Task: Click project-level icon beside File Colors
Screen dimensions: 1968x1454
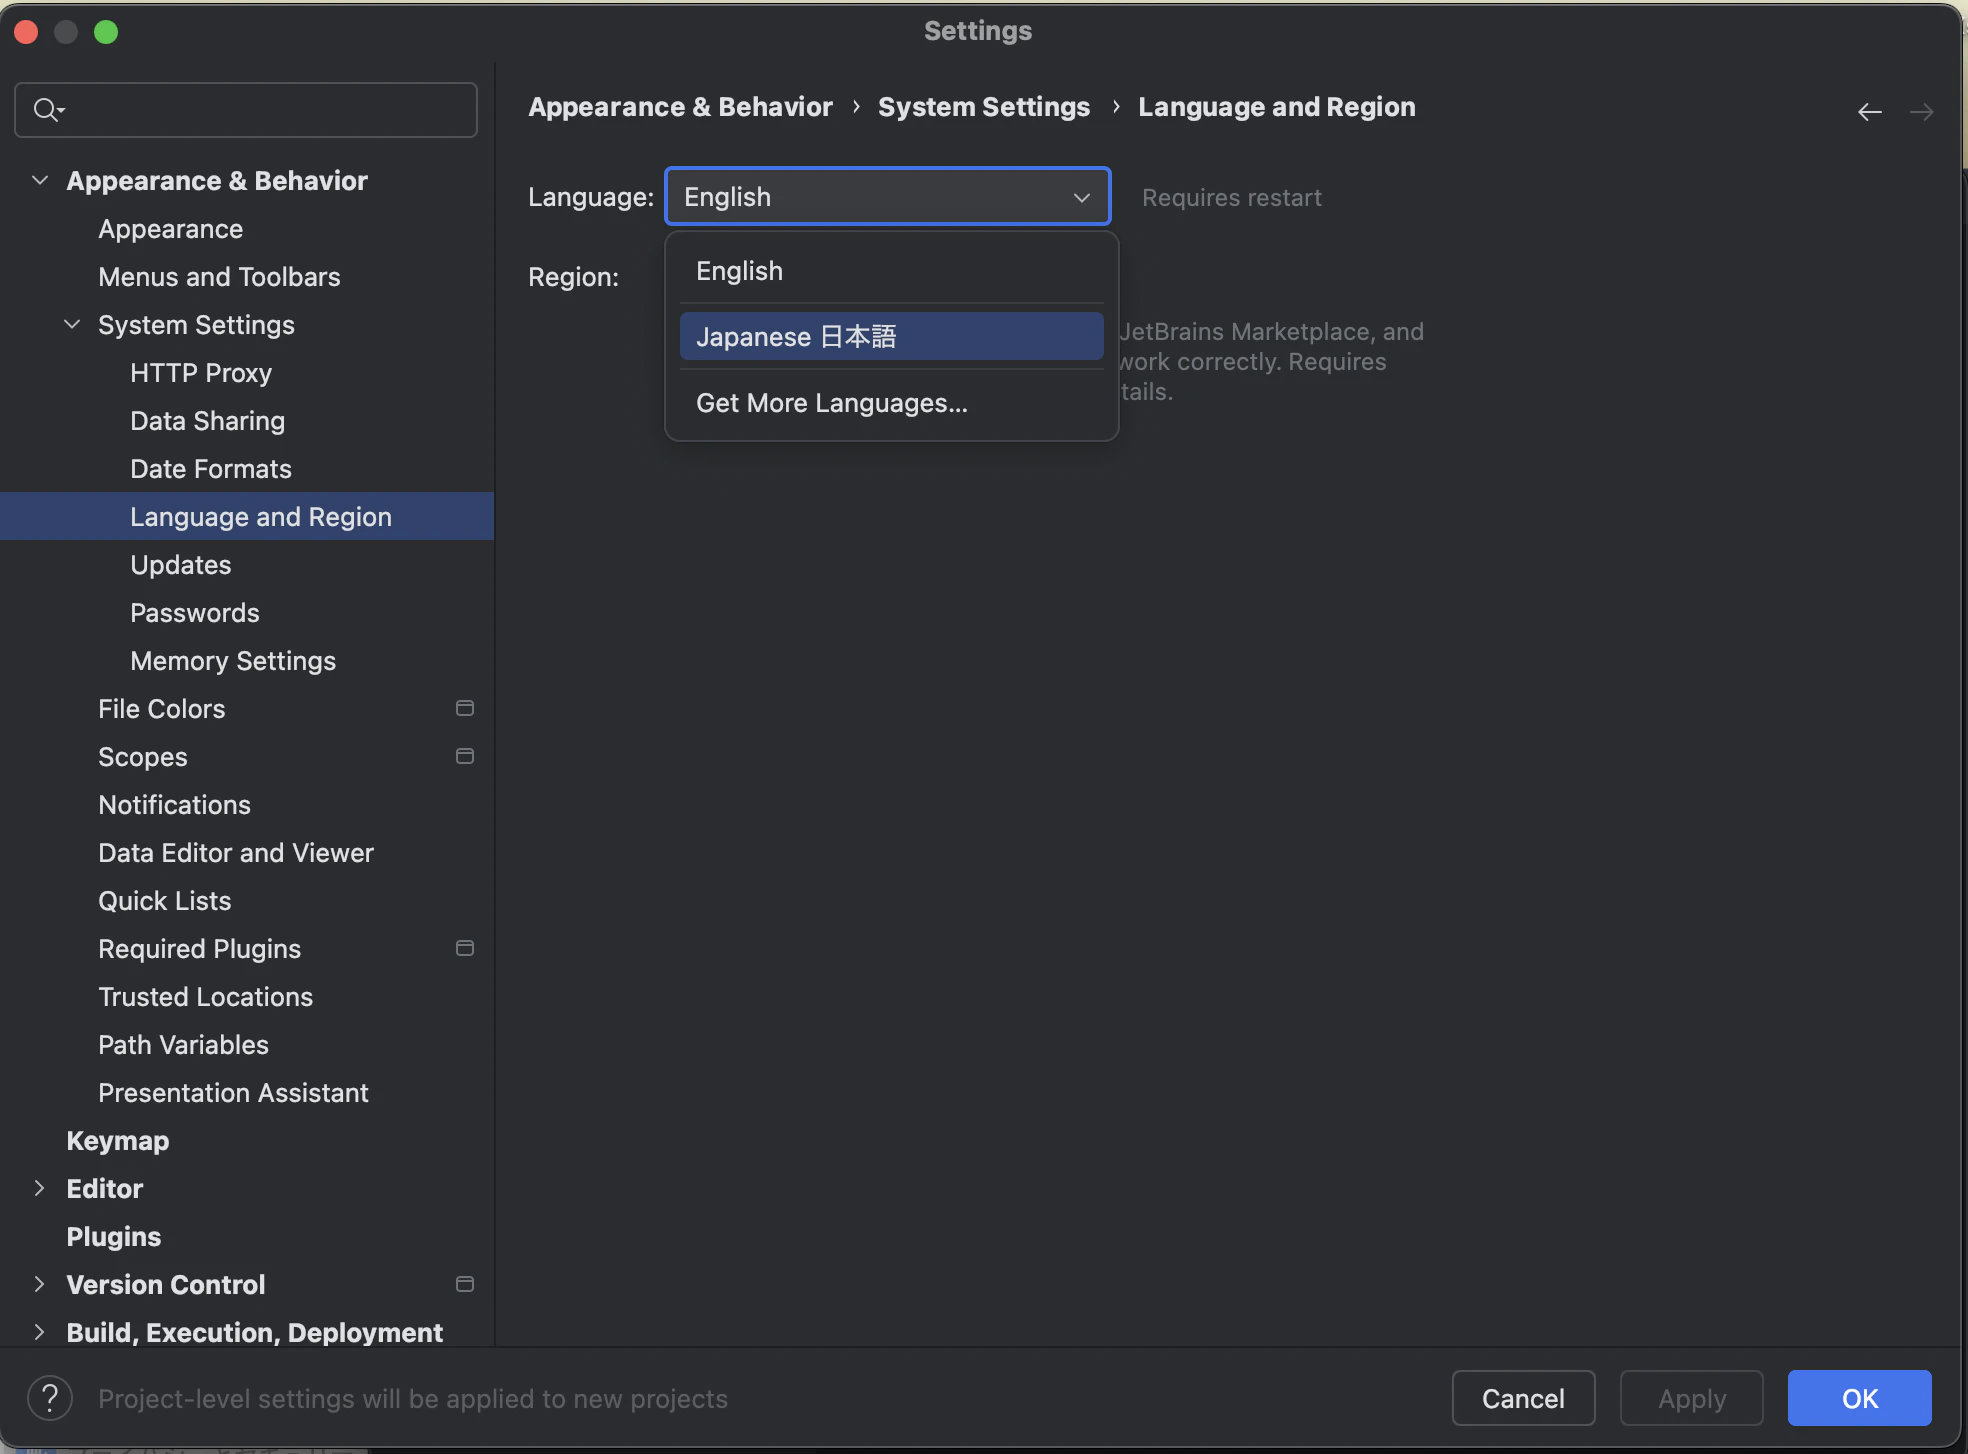Action: (465, 708)
